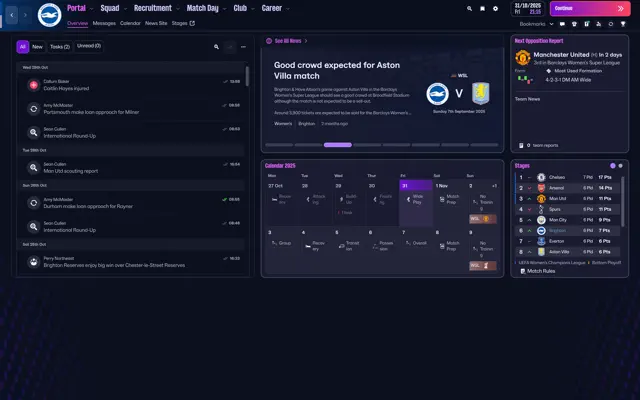Select the first news carousel indicator
This screenshot has height=400, width=640.
(279, 145)
